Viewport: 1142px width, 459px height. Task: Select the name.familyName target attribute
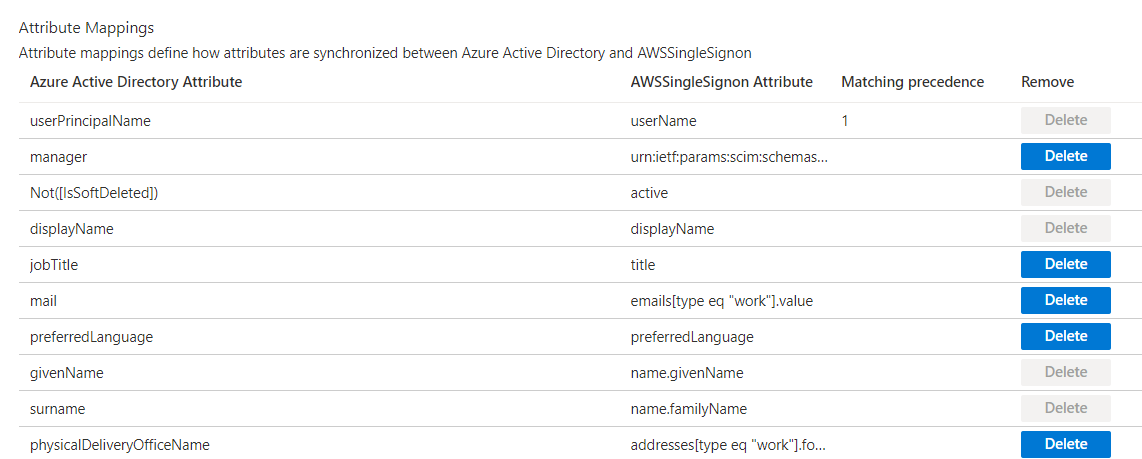pos(688,409)
